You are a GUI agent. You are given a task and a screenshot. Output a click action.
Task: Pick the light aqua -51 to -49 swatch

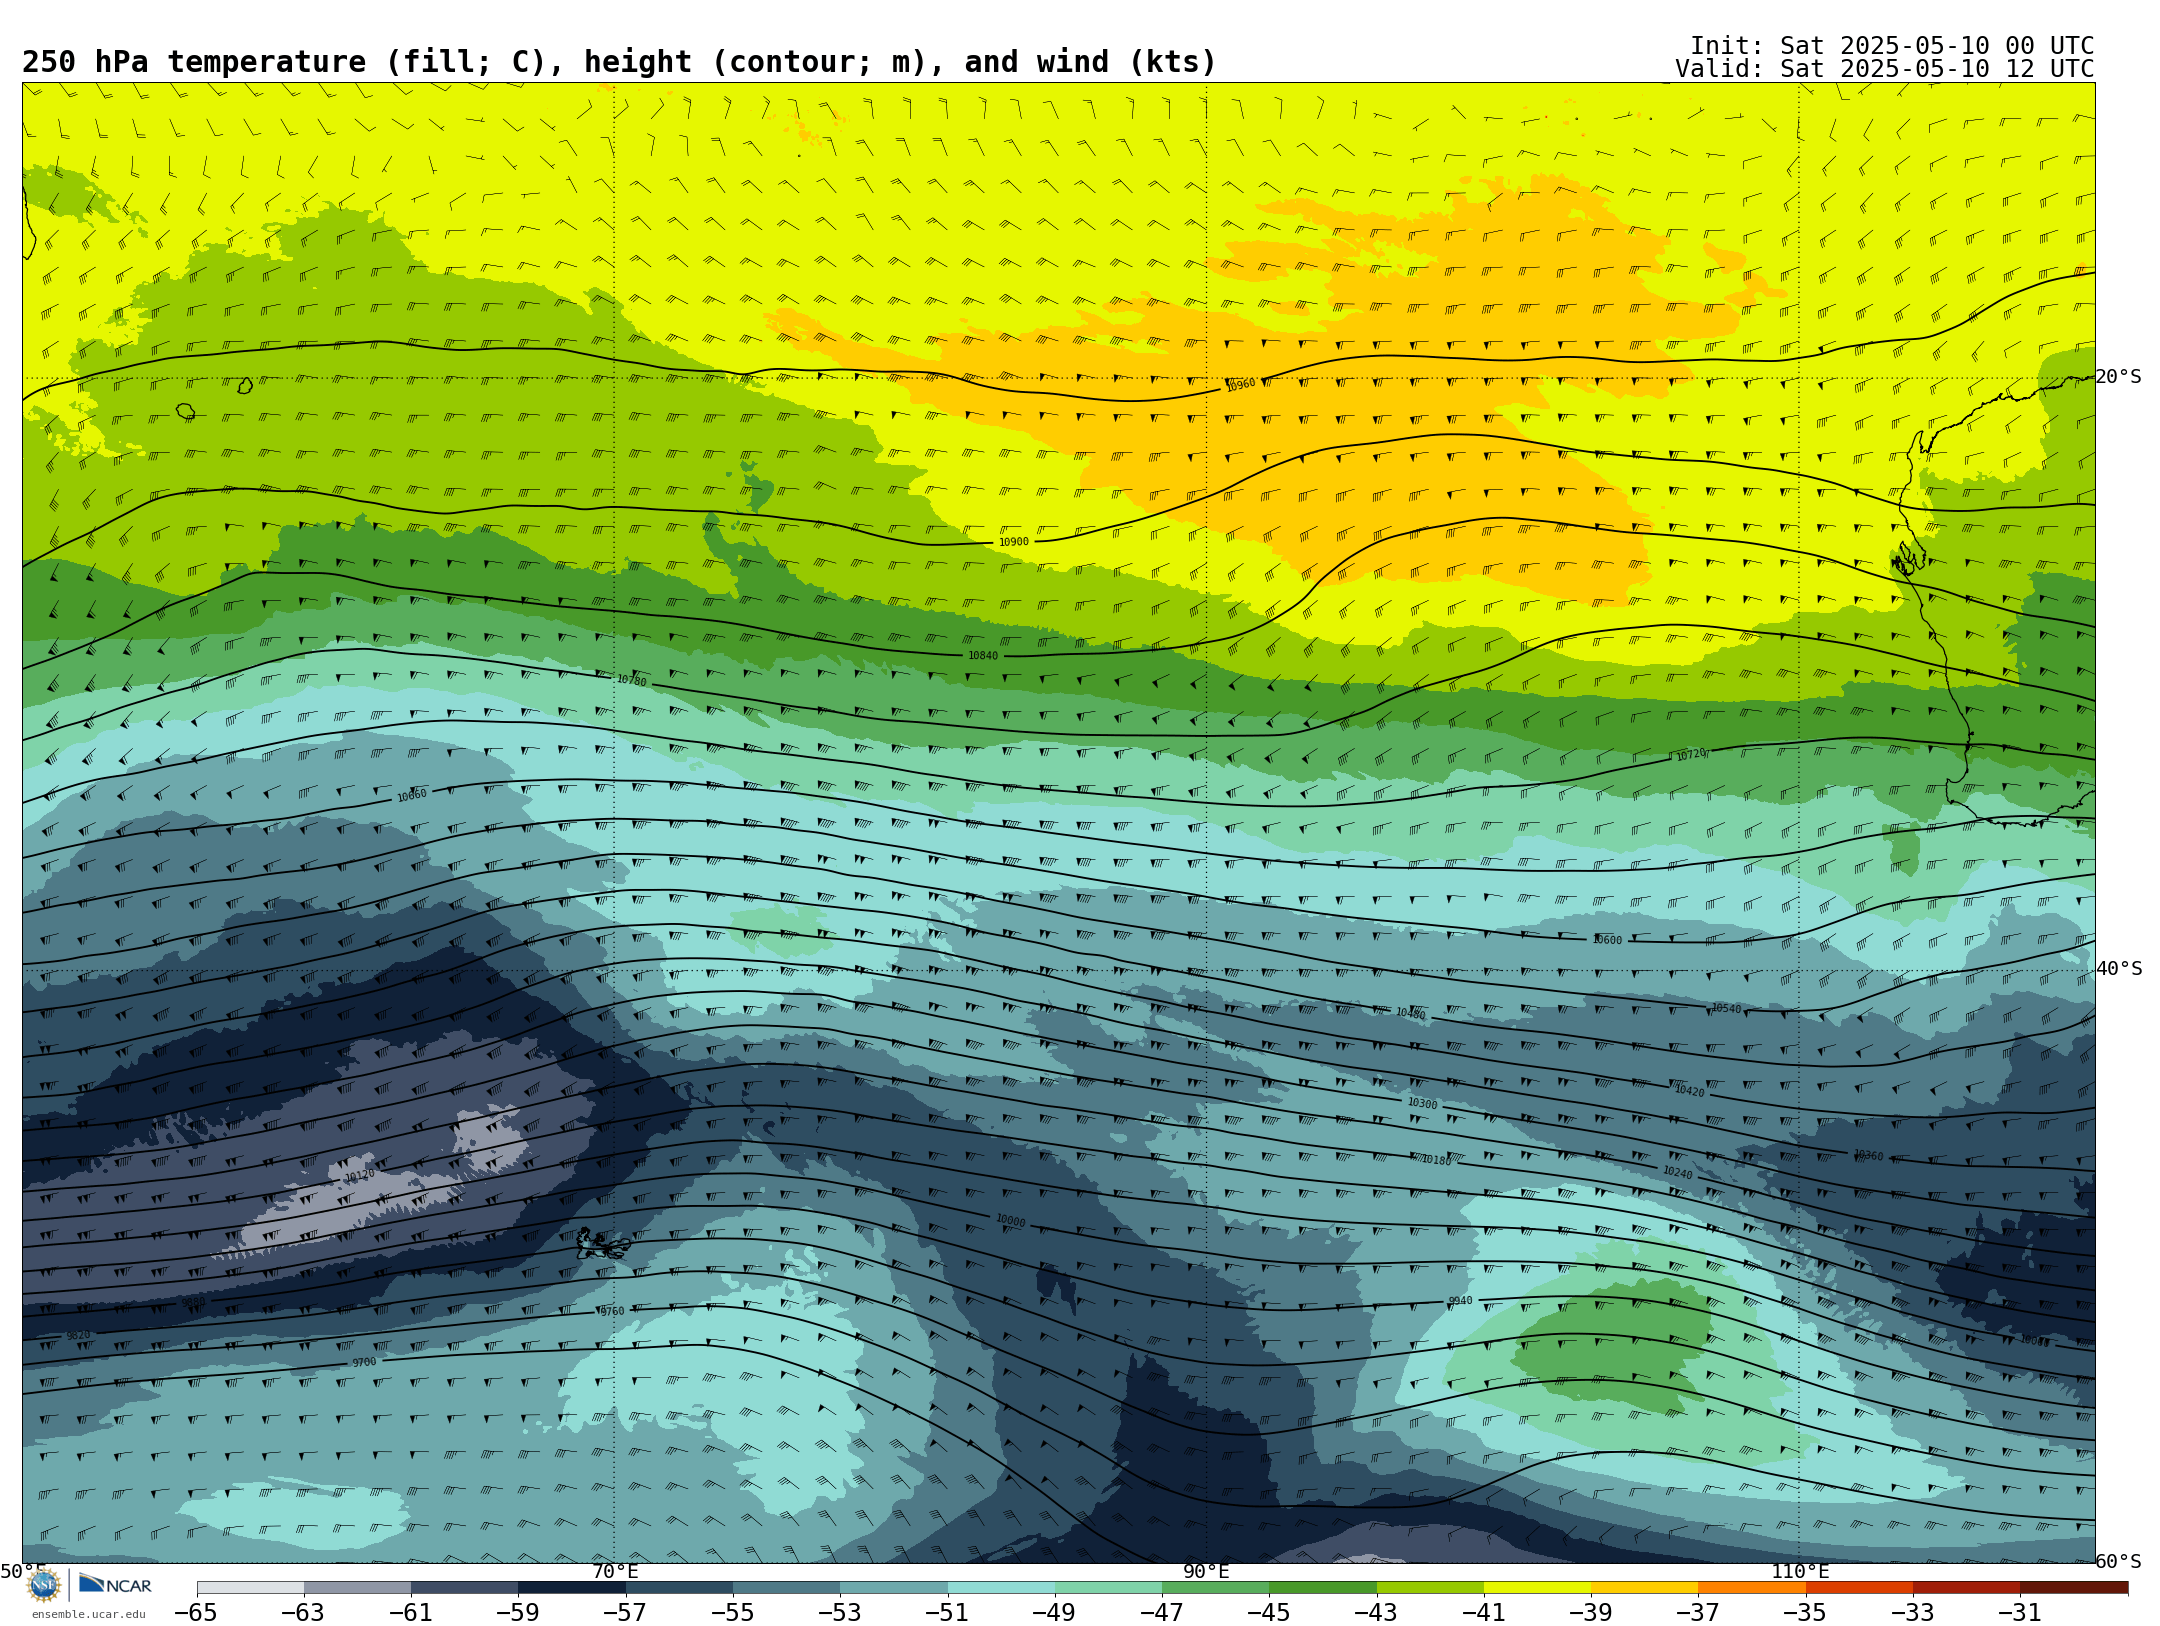[x=1001, y=1587]
